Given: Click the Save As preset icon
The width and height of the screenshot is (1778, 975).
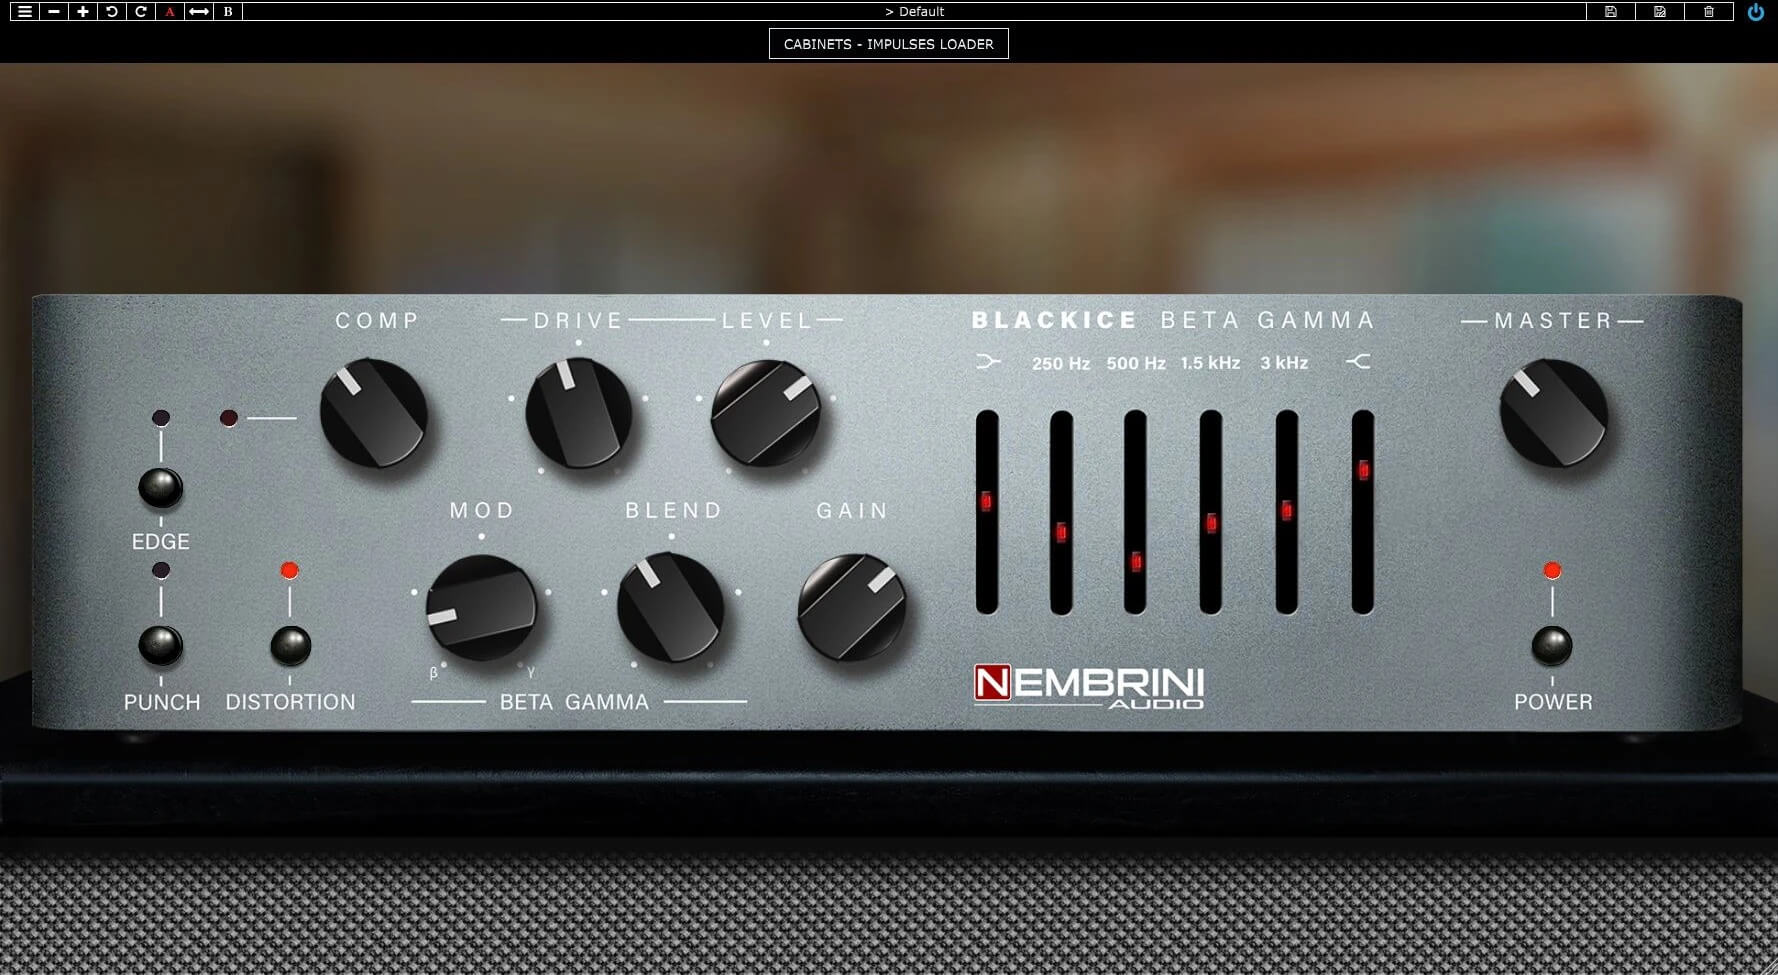Looking at the screenshot, I should point(1660,12).
